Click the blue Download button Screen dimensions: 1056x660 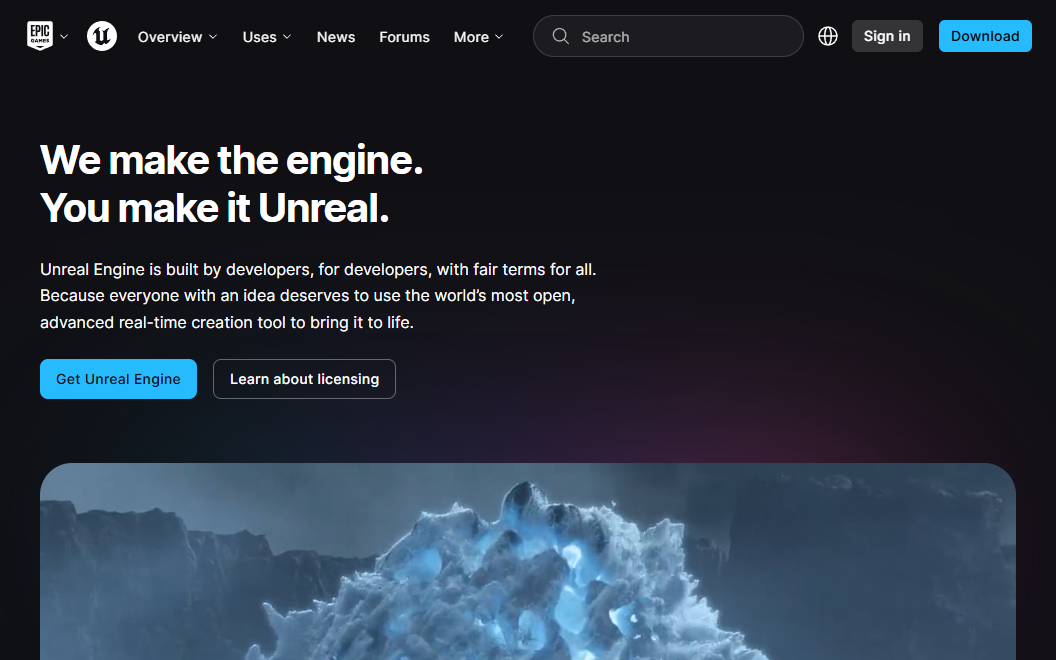pos(985,36)
